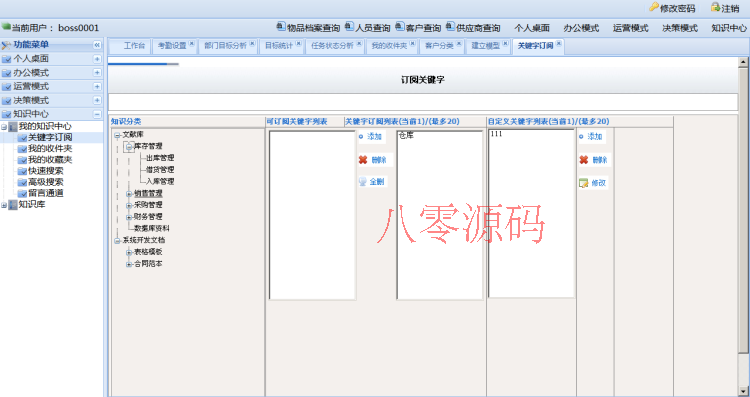Close the 考勤设置 tab
This screenshot has height=397, width=750.
[192, 43]
